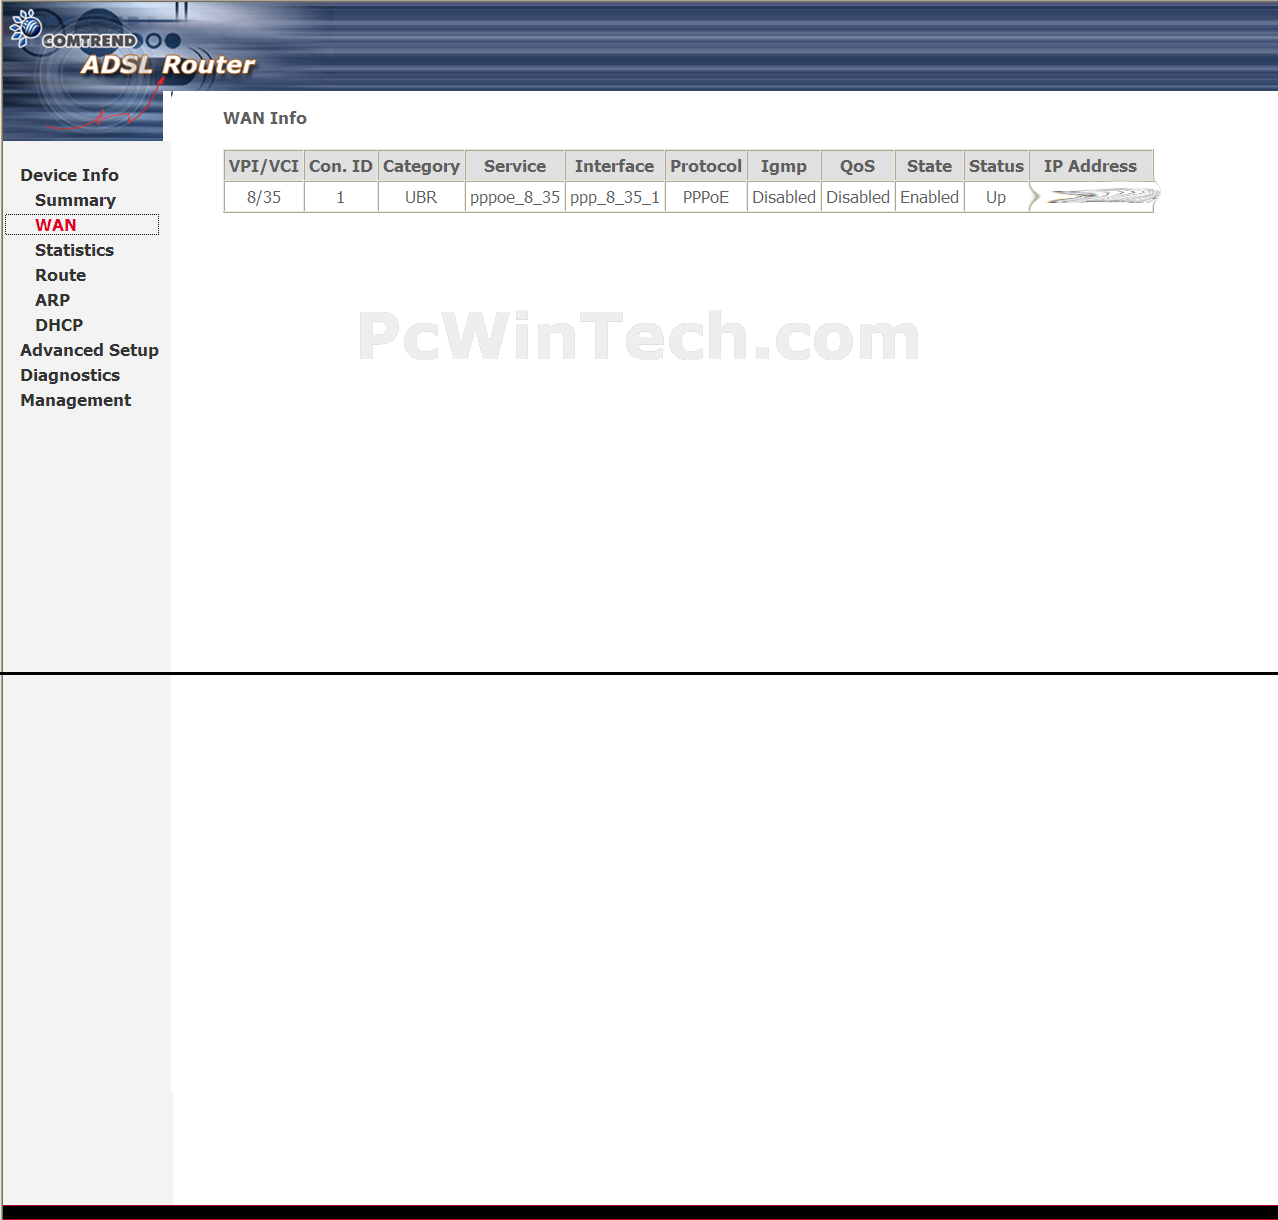
Task: Select the Con. ID value 1
Action: point(341,197)
